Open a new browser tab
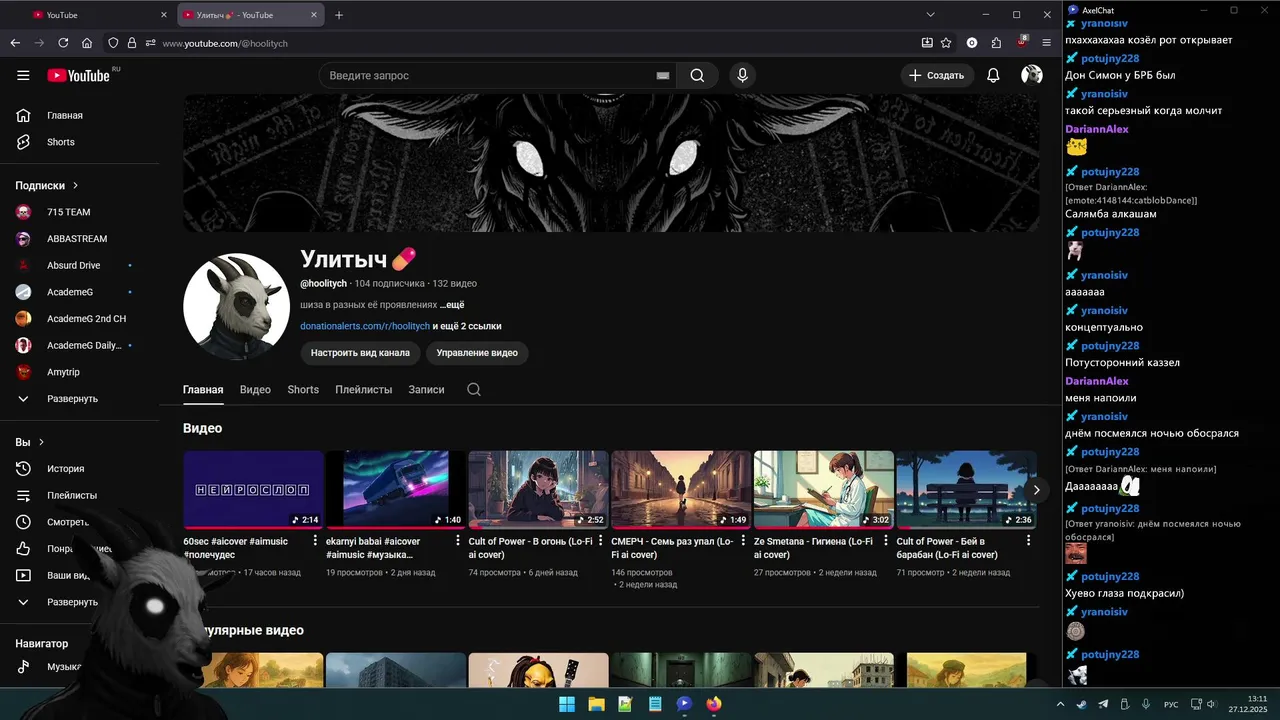The width and height of the screenshot is (1280, 720). pyautogui.click(x=339, y=15)
